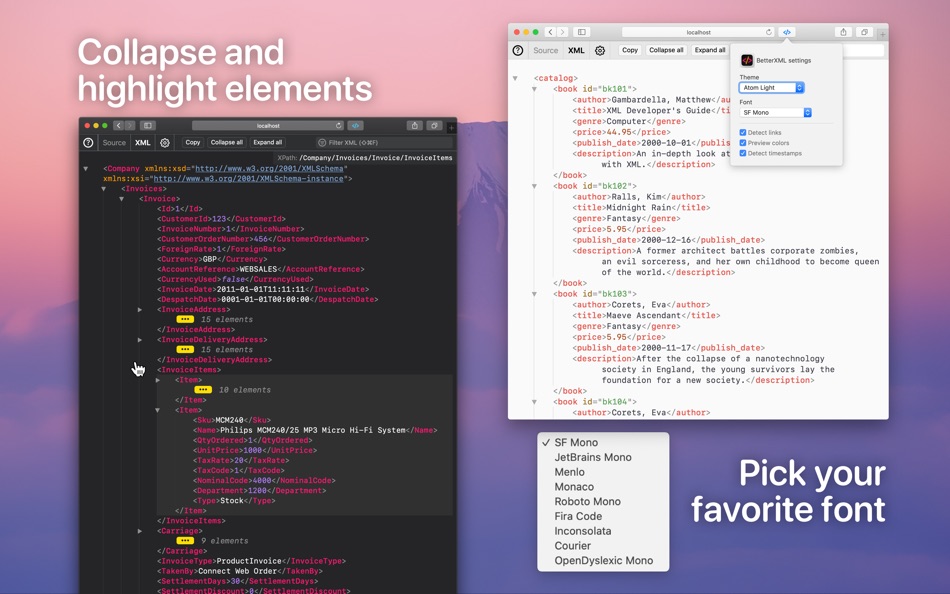950x594 pixels.
Task: Click BetterXML extension icon in light window
Action: [x=786, y=32]
